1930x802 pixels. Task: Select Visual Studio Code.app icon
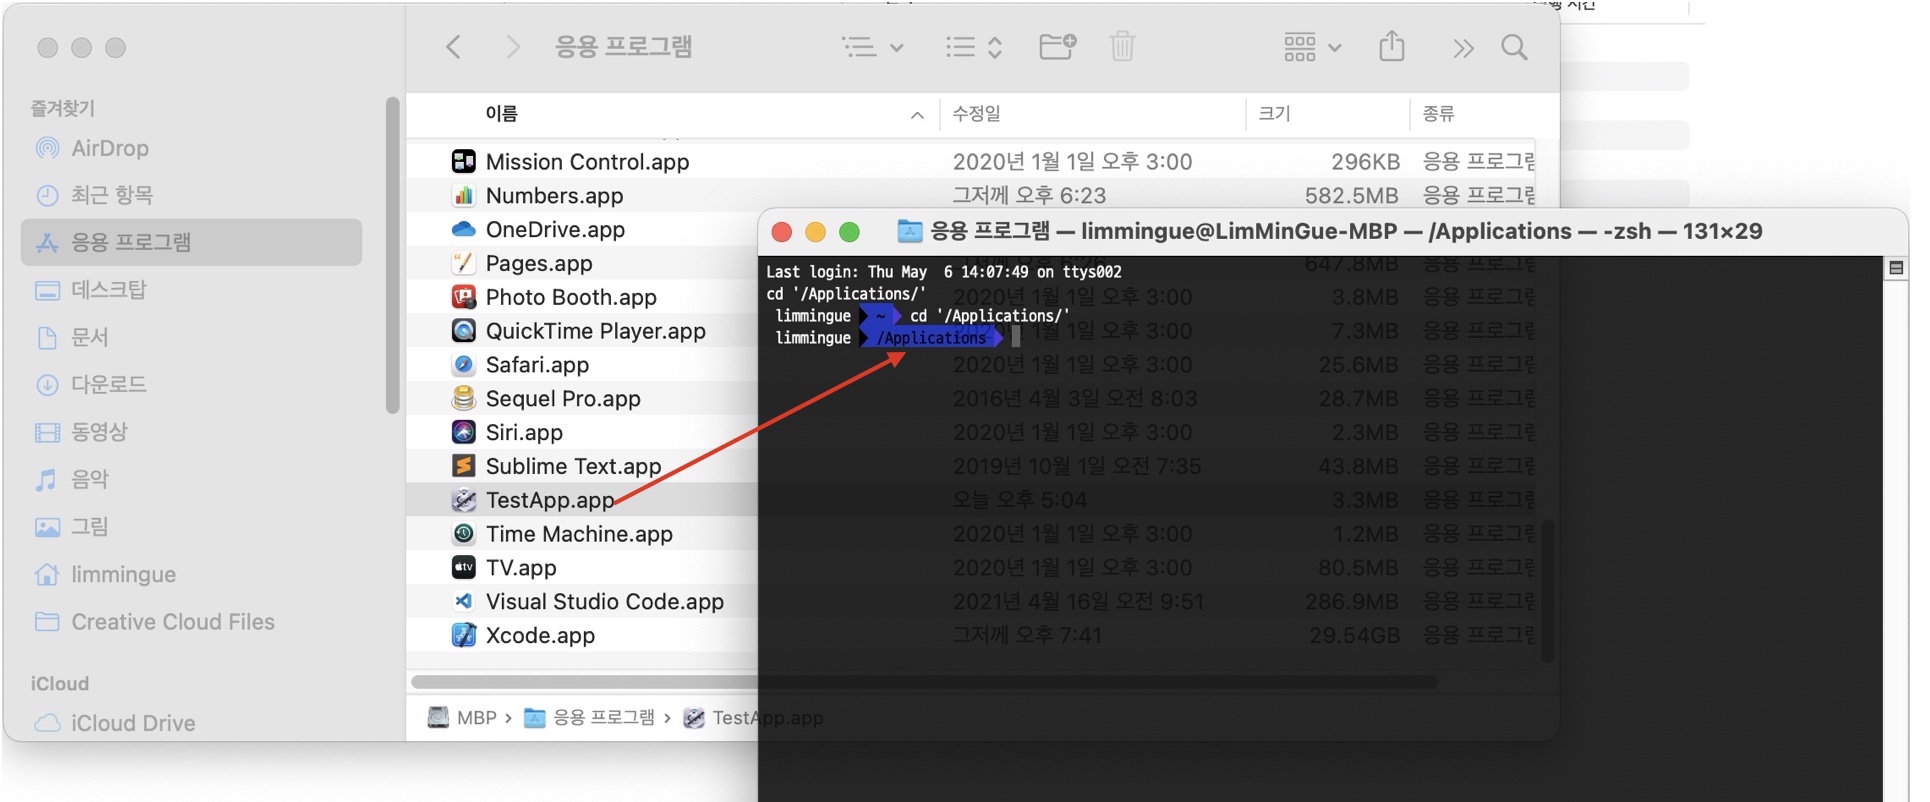click(463, 601)
